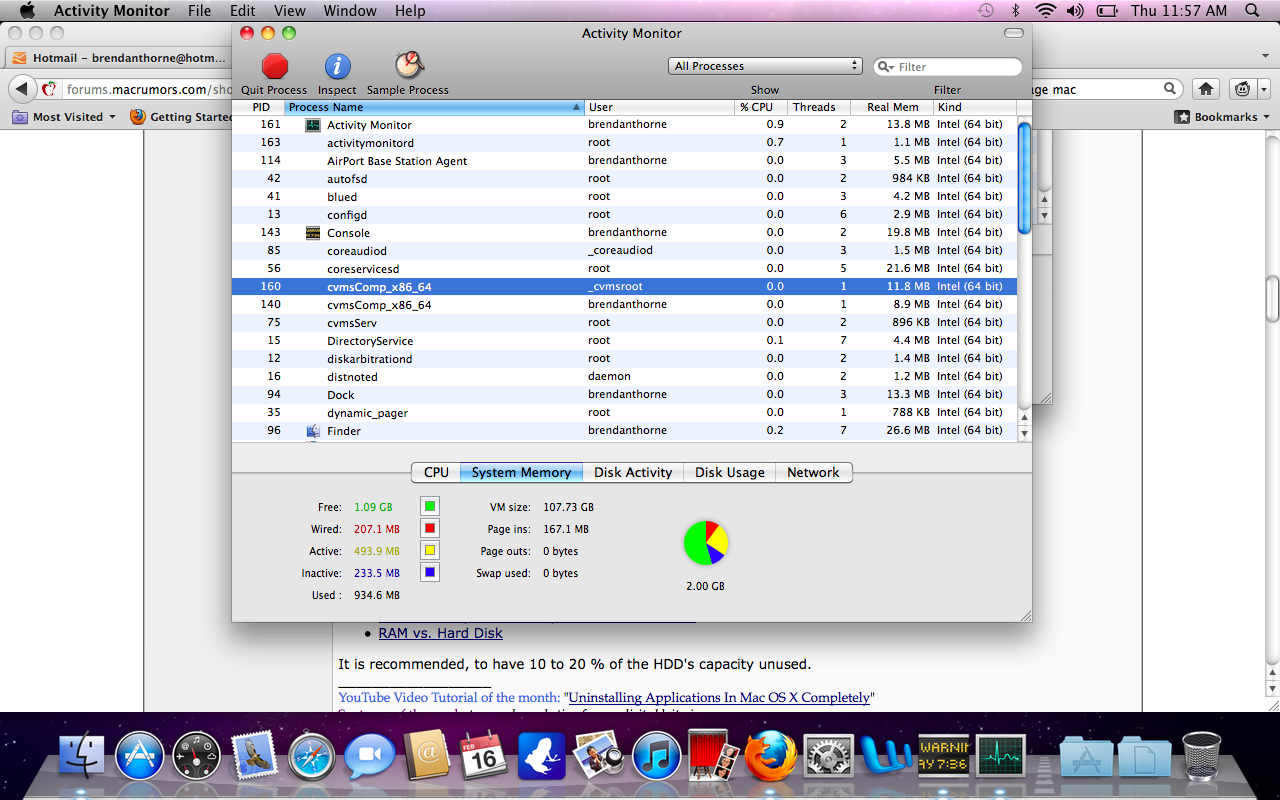
Task: Click the Hotmail tab in Firefox
Action: (x=120, y=58)
